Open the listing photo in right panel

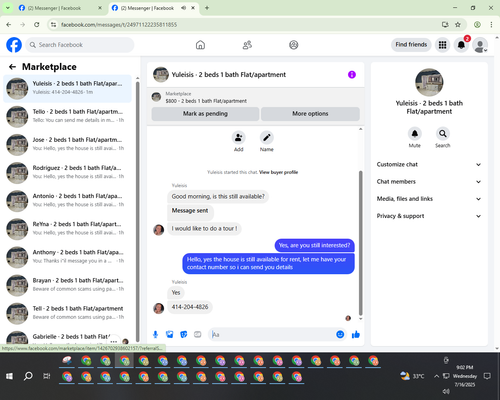pyautogui.click(x=429, y=82)
